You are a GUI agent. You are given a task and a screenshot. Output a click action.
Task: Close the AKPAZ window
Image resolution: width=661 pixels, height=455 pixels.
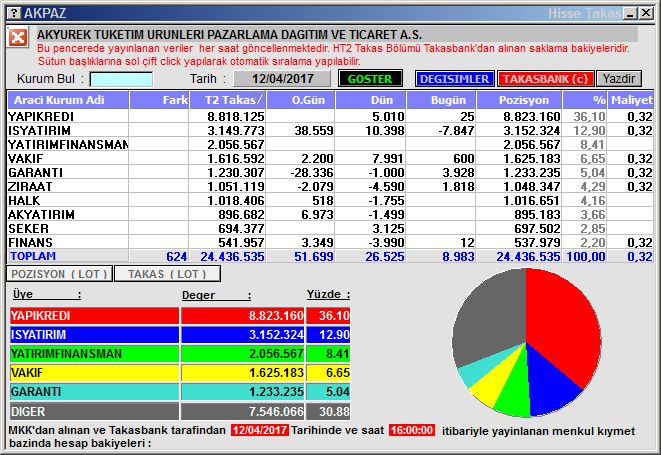coord(646,13)
